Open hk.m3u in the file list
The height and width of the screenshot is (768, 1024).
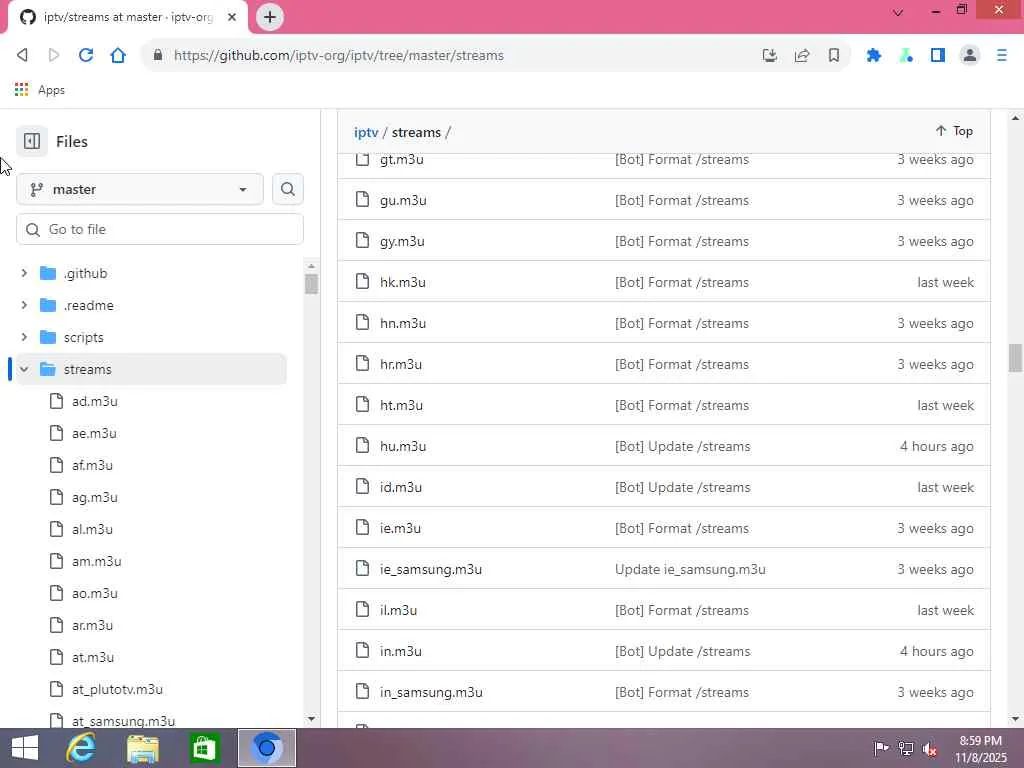[x=403, y=283]
